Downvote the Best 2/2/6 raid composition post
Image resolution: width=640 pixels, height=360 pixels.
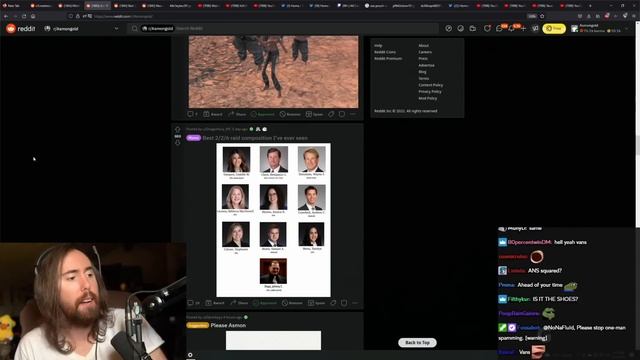(178, 142)
